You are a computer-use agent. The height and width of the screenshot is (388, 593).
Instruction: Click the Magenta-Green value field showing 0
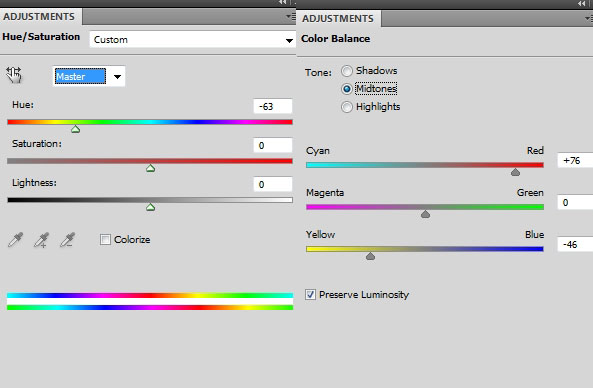coord(575,202)
